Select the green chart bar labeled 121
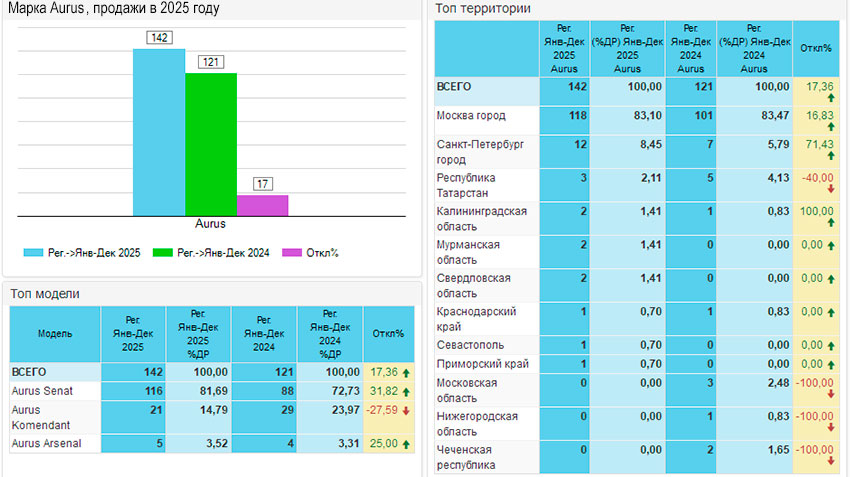850x477 pixels. [x=211, y=143]
